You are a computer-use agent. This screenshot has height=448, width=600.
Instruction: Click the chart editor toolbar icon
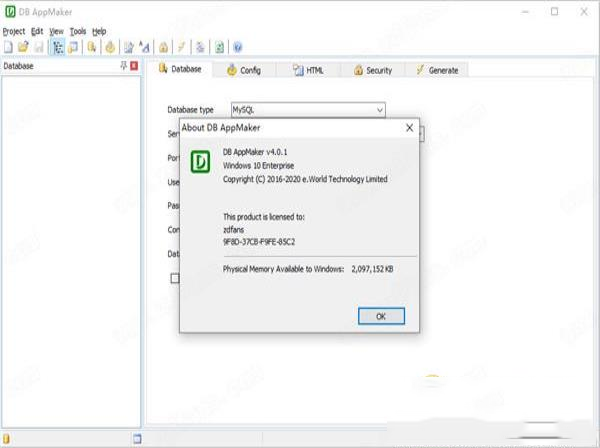click(129, 47)
